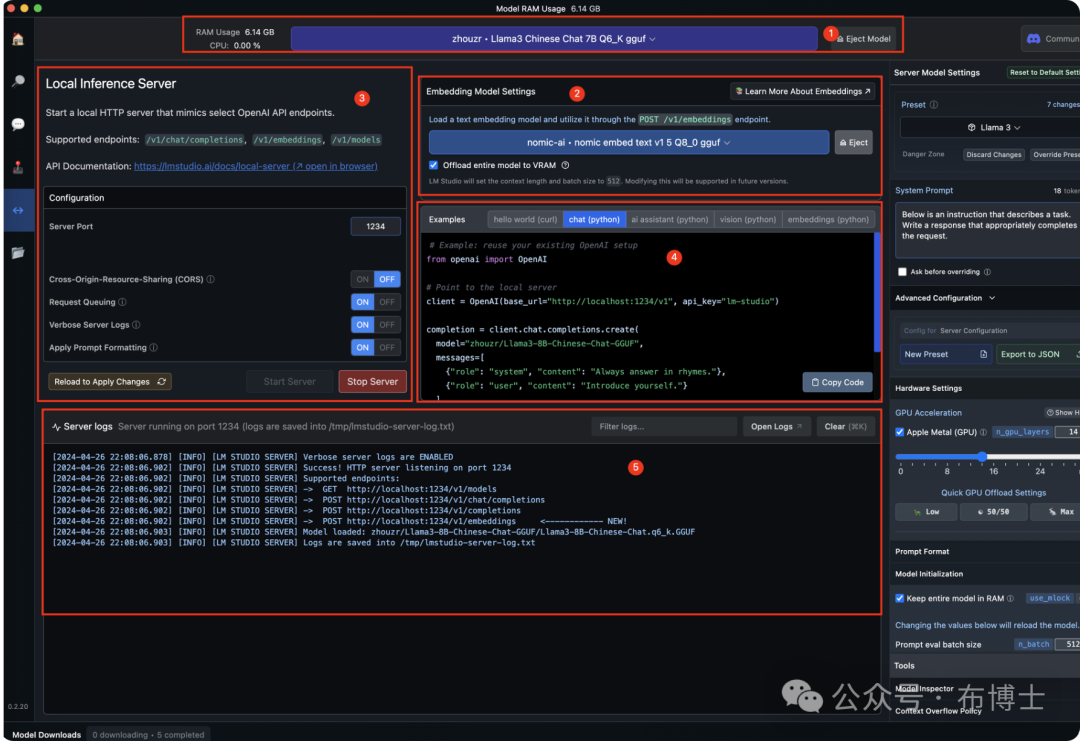
Task: Toggle the Request Queuing switch
Action: 375,302
